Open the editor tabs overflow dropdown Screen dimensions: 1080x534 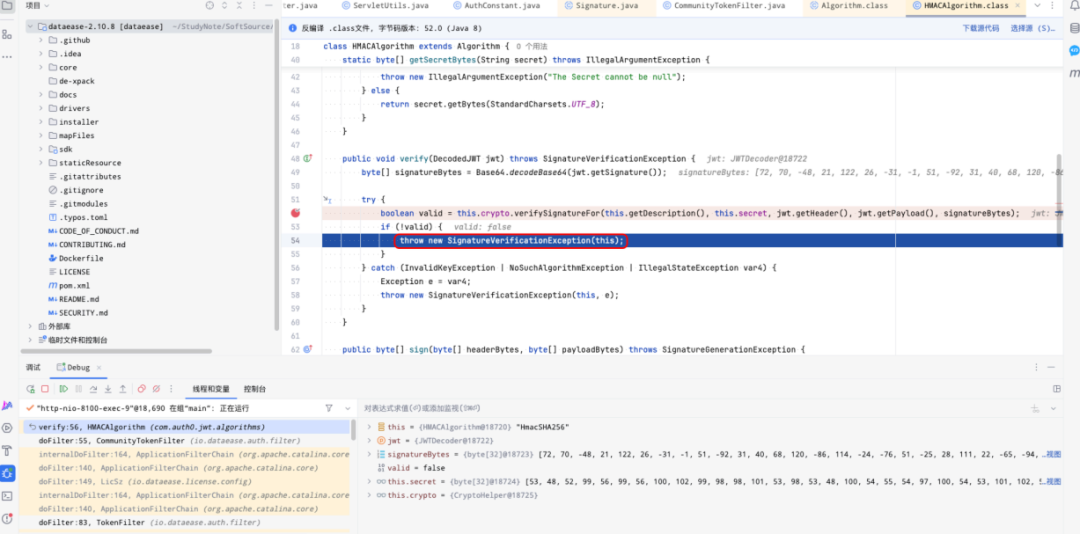point(1037,6)
